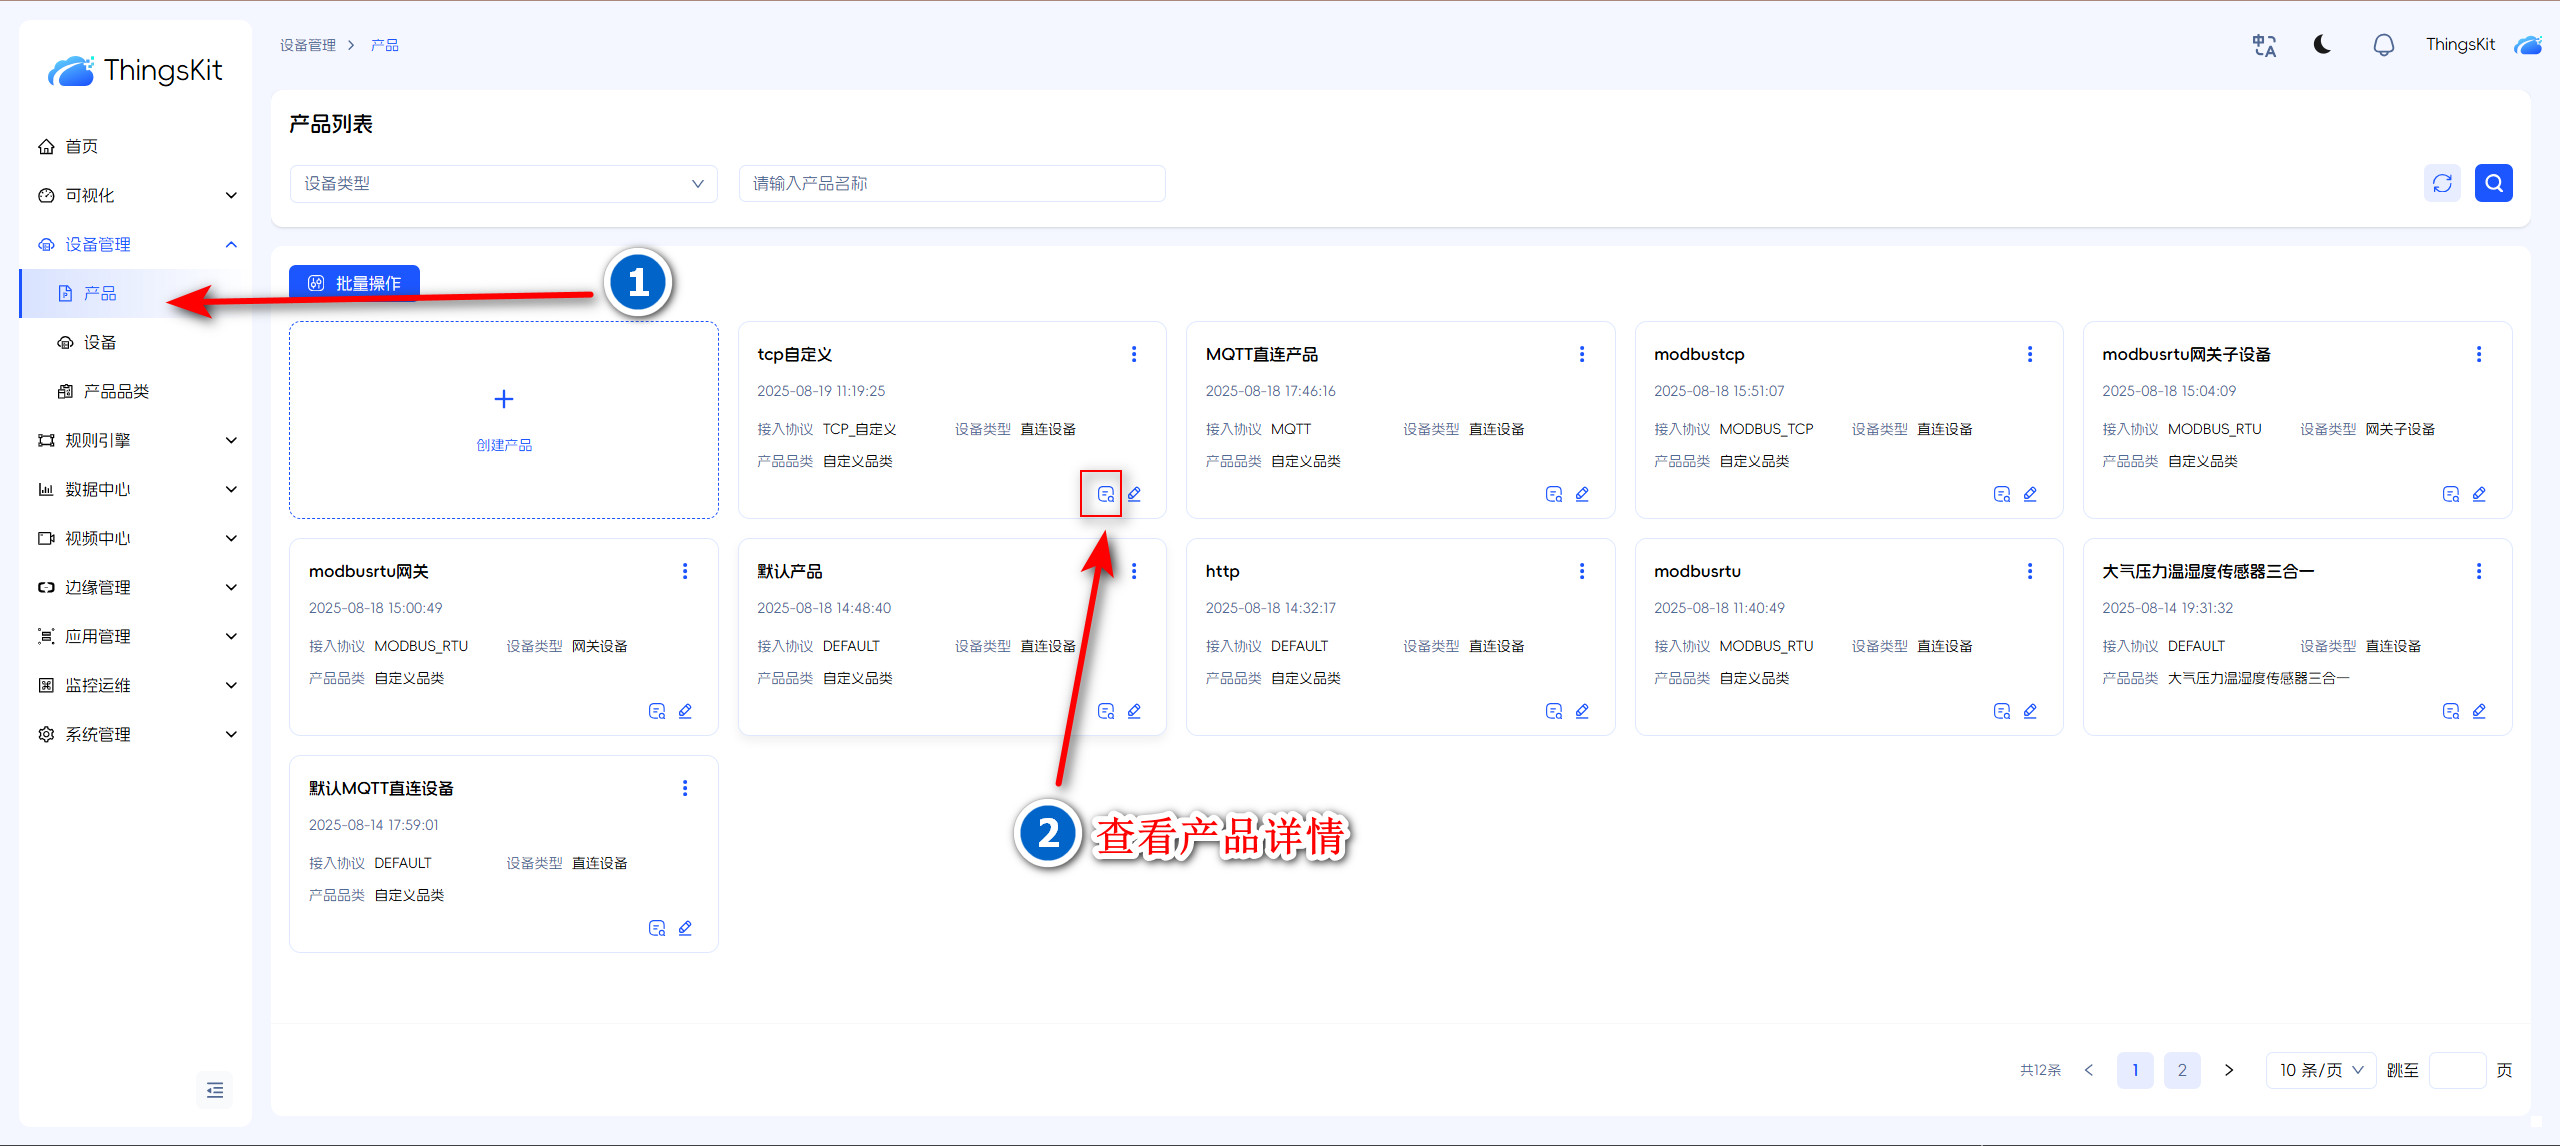Click the 批量操作 button

(x=354, y=283)
